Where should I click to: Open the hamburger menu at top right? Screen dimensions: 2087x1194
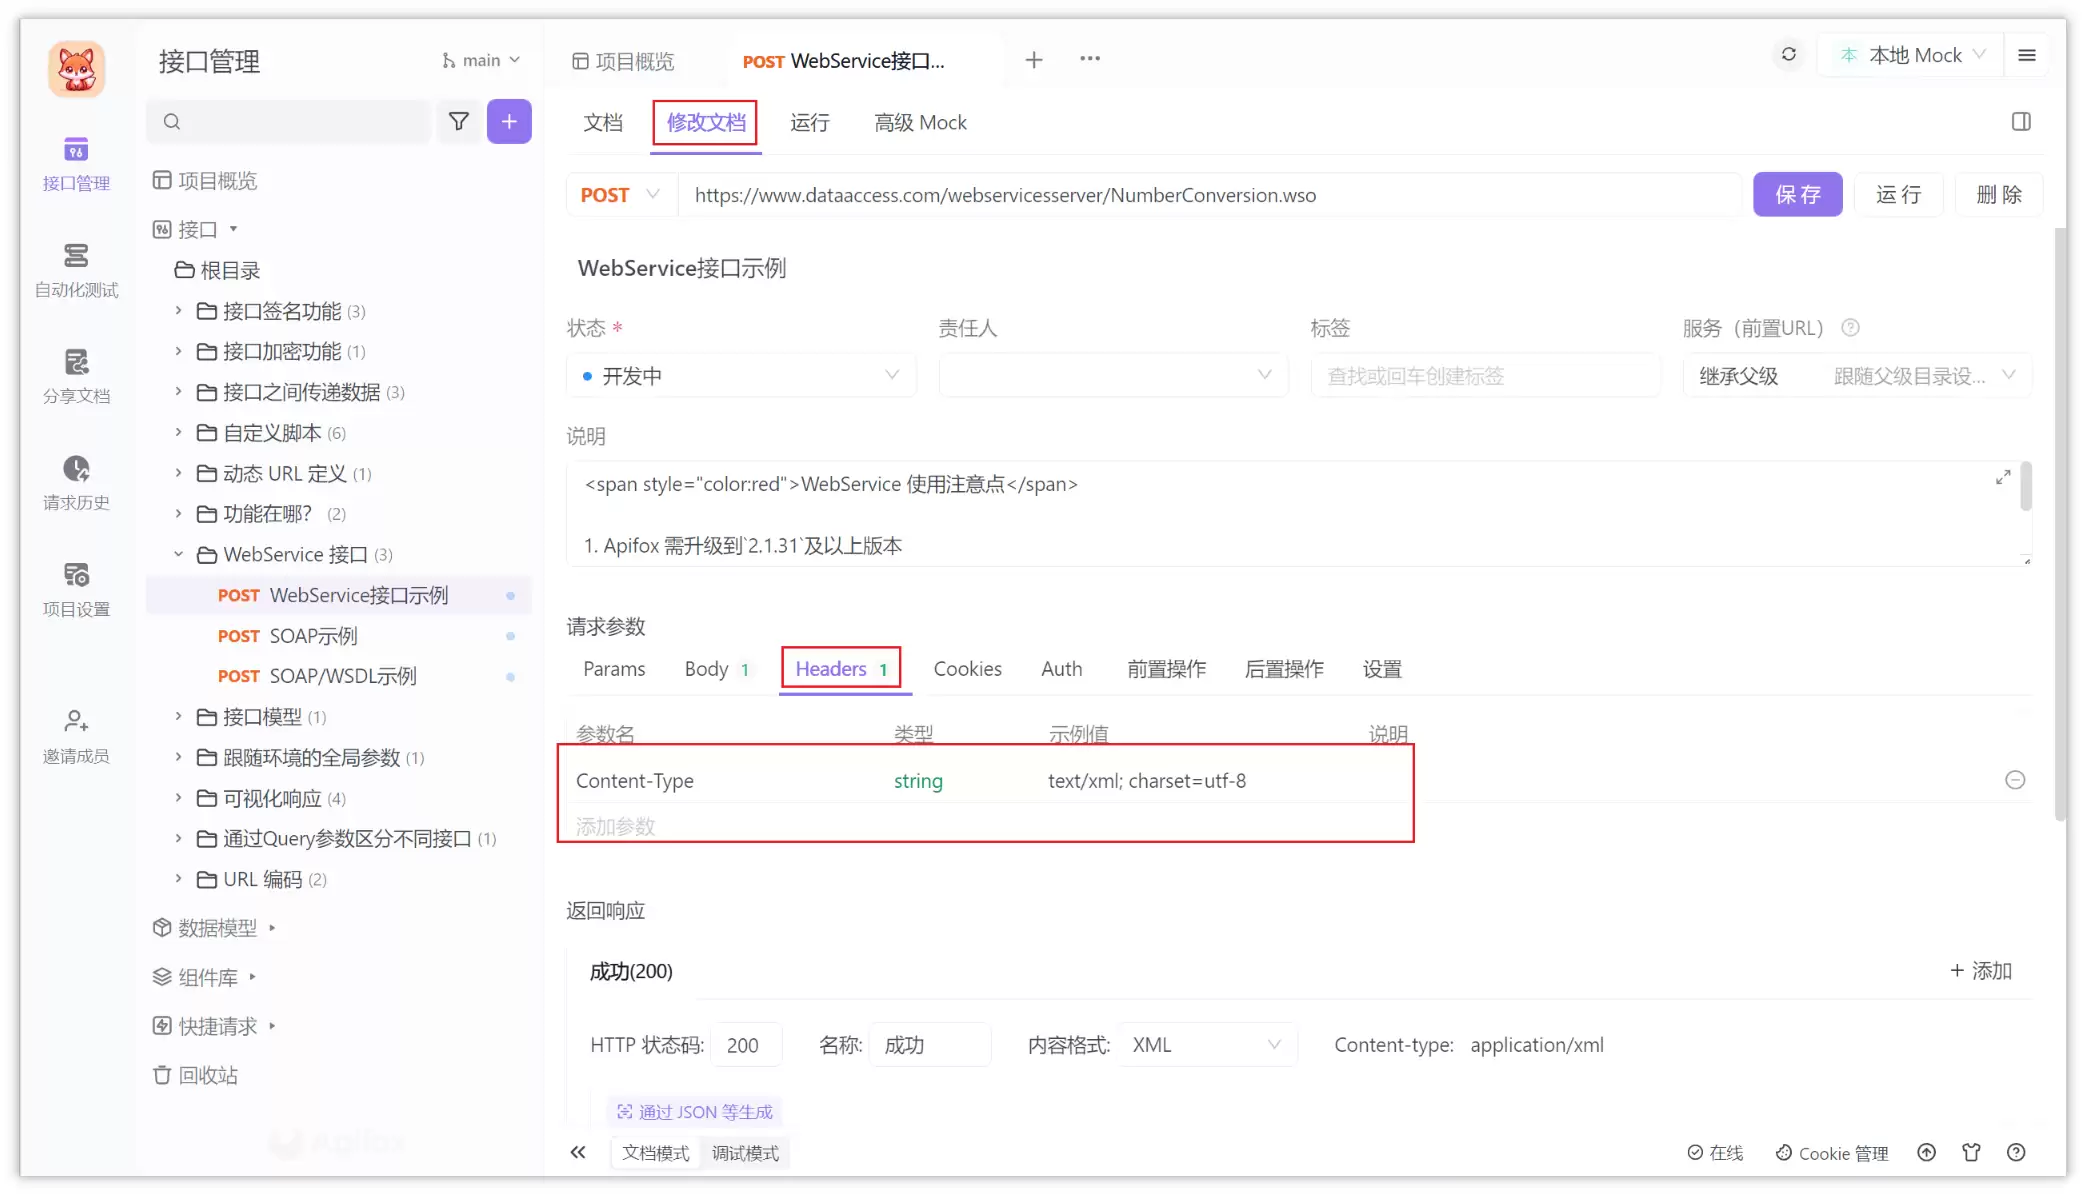(2027, 56)
